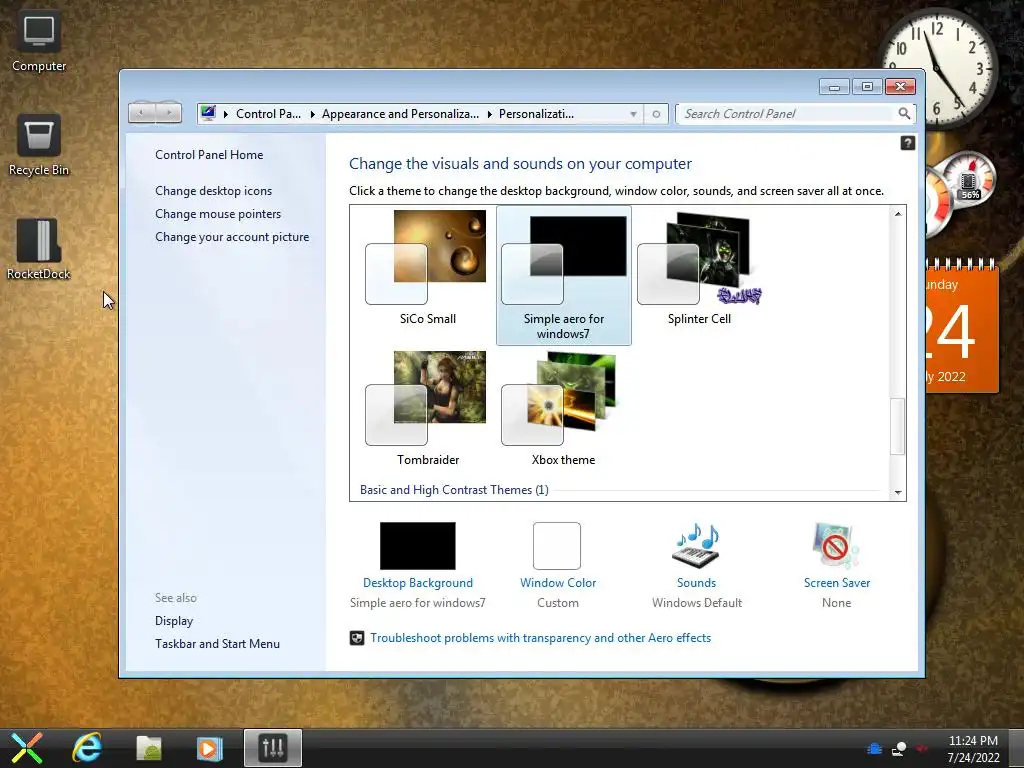Open the folder icon on the taskbar
This screenshot has width=1024, height=768.
tap(148, 748)
